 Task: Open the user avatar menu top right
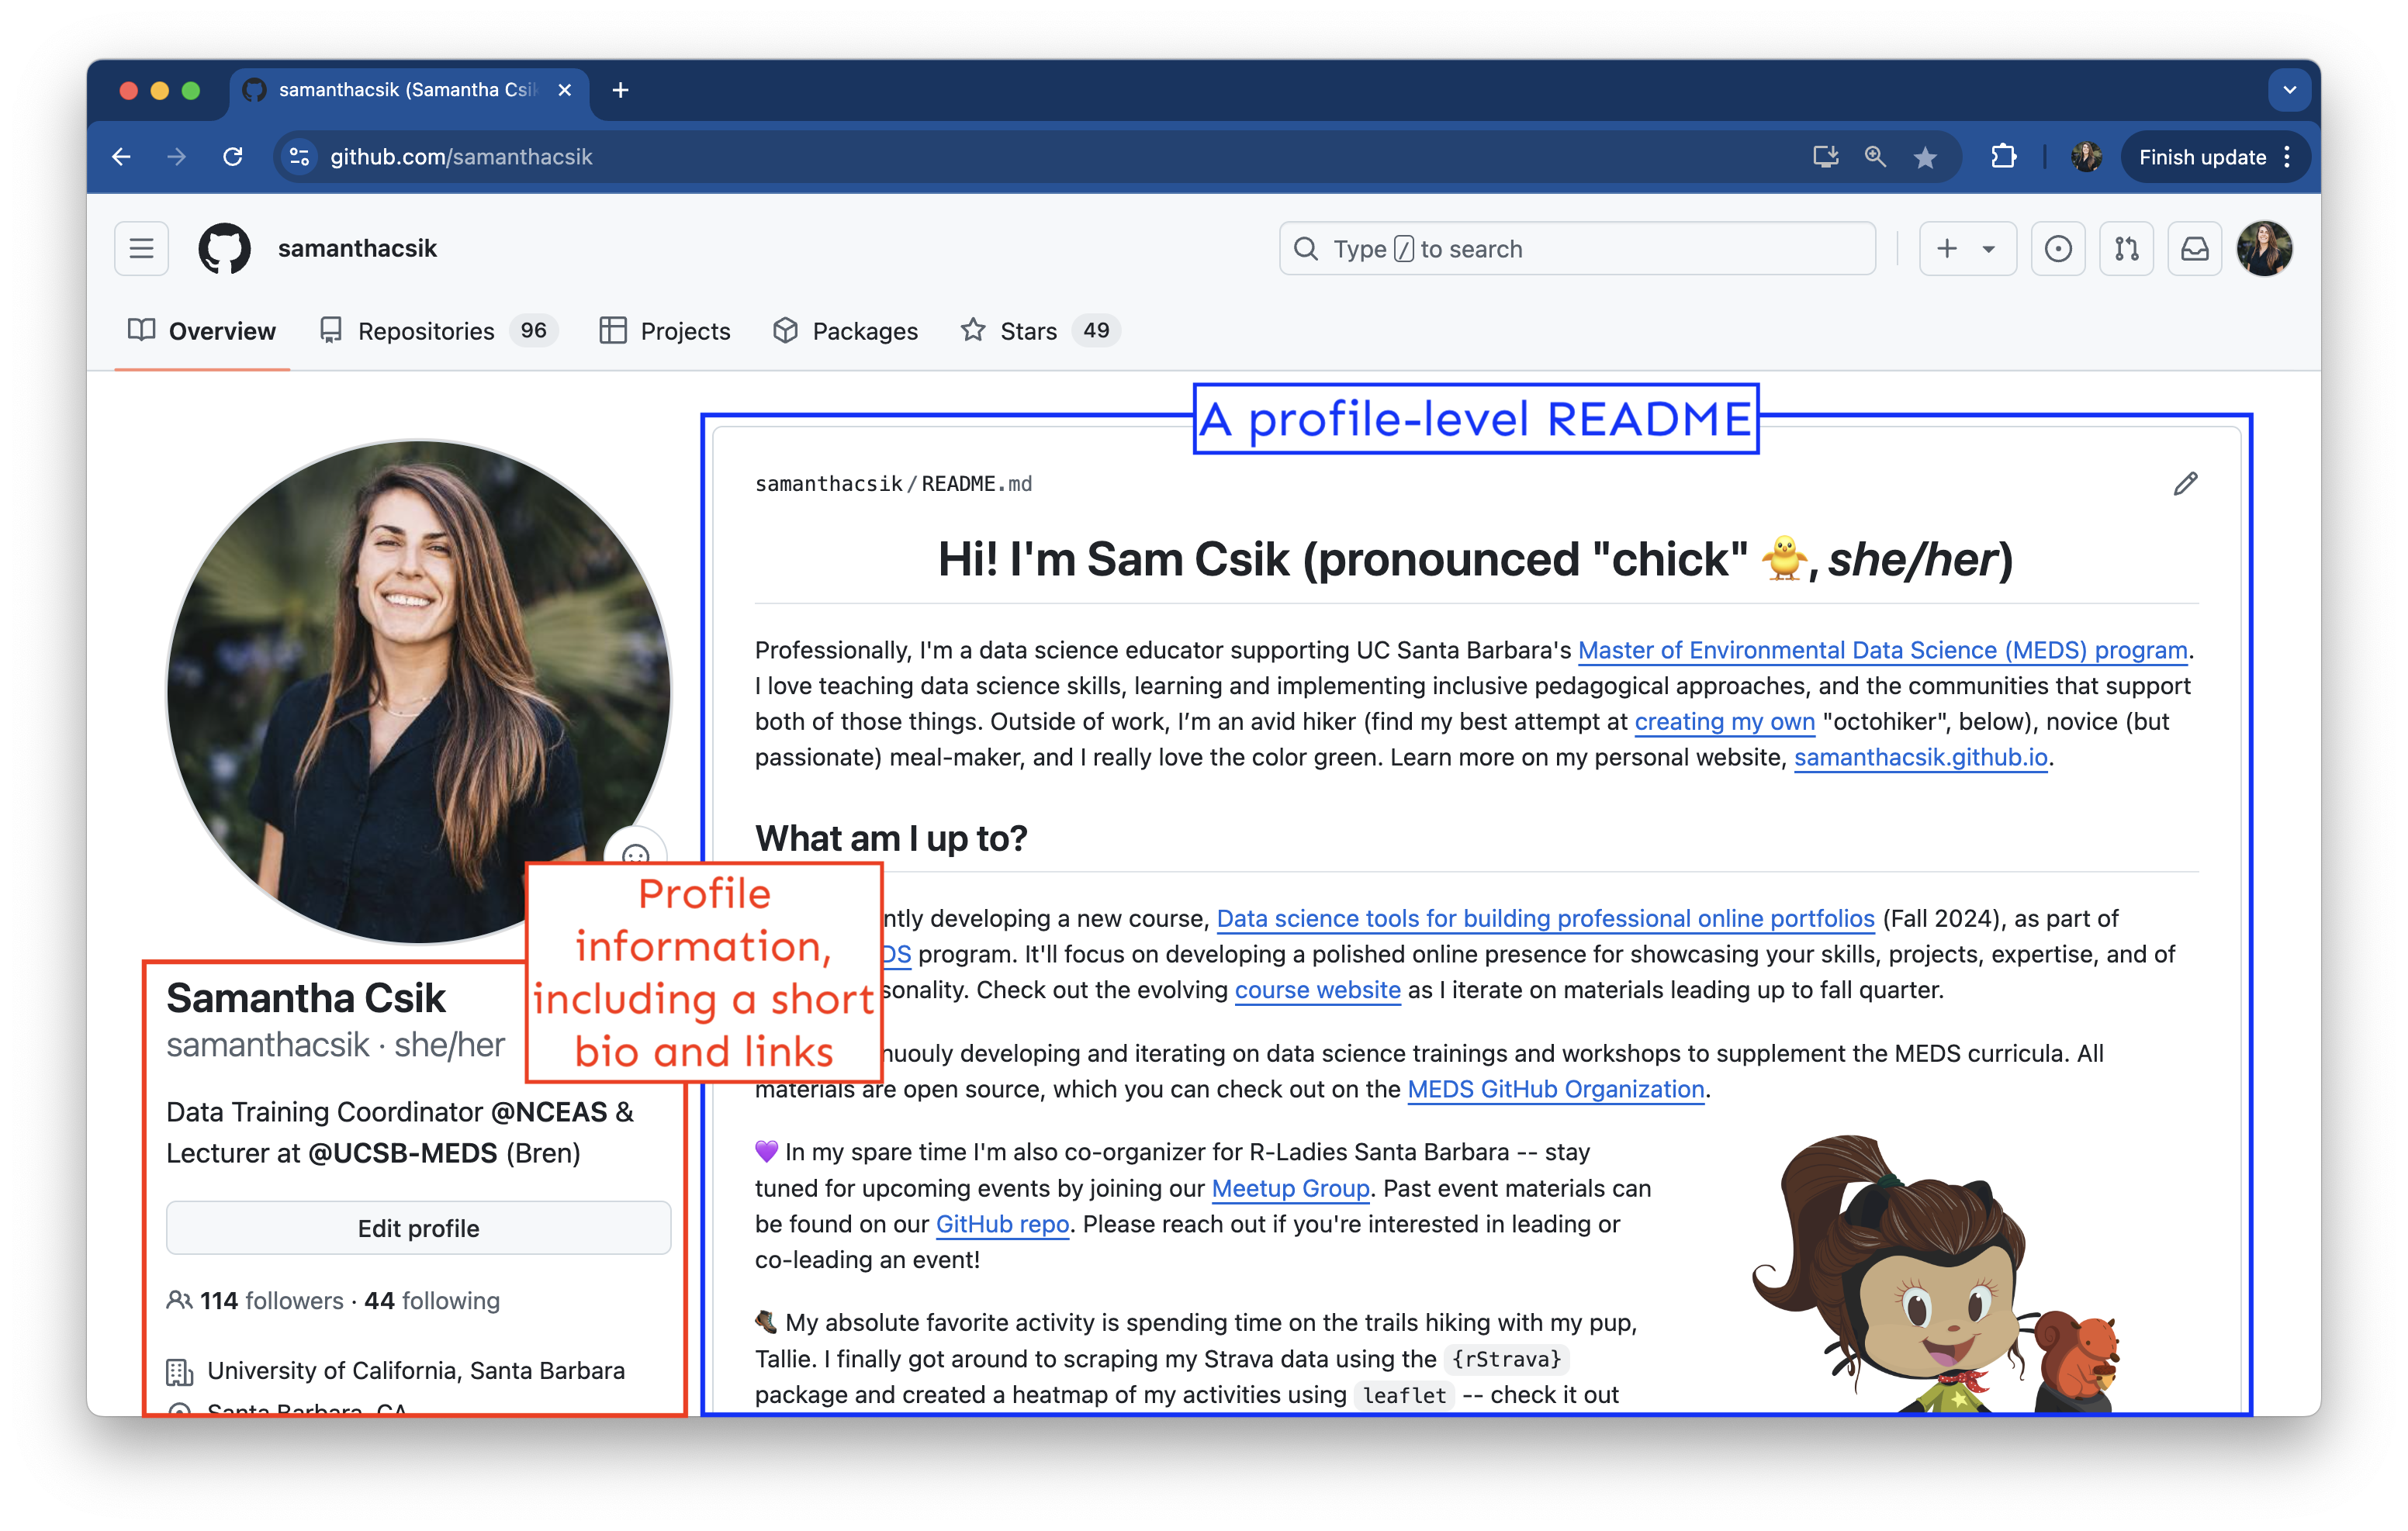tap(2264, 248)
